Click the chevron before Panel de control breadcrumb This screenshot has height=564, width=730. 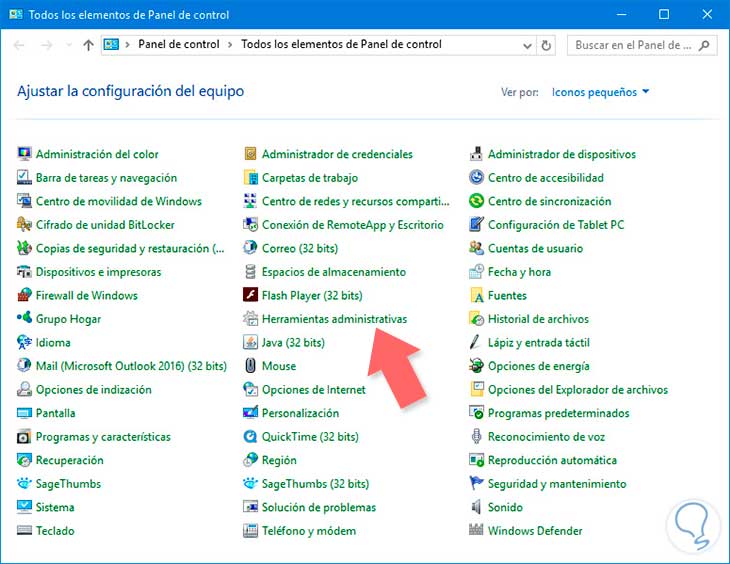point(127,45)
